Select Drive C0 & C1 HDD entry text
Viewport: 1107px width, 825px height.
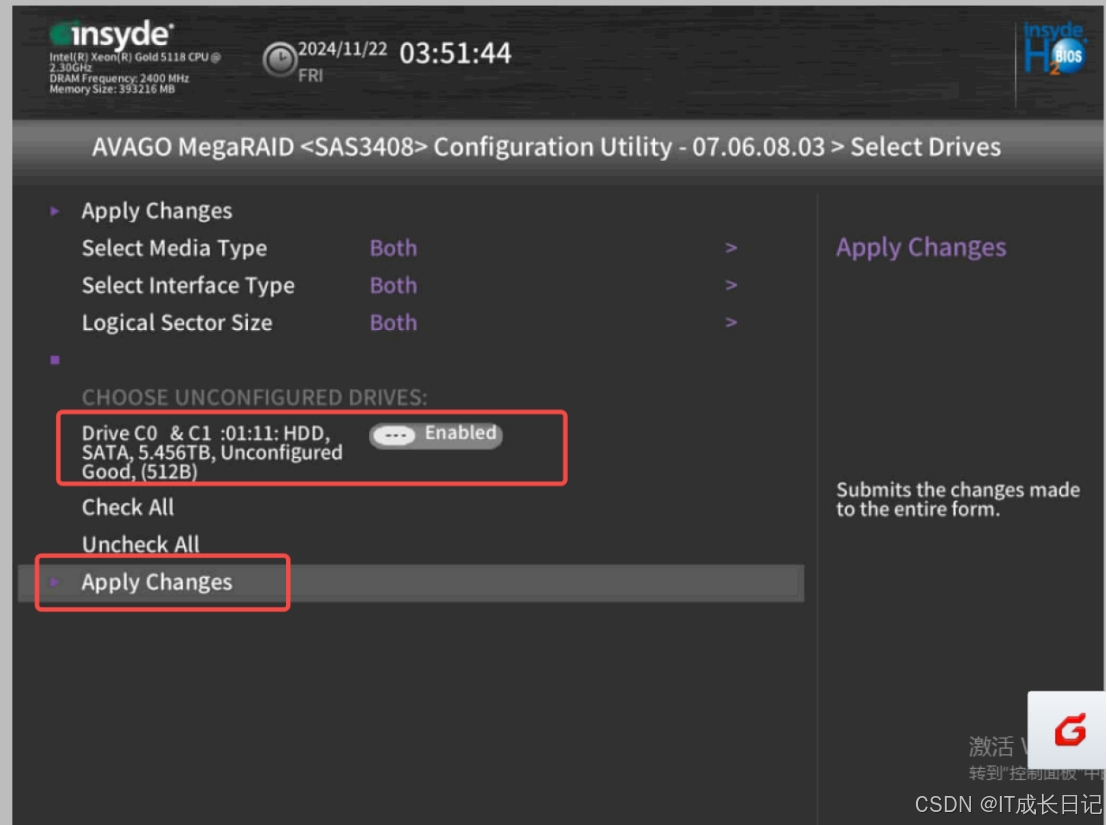click(212, 452)
